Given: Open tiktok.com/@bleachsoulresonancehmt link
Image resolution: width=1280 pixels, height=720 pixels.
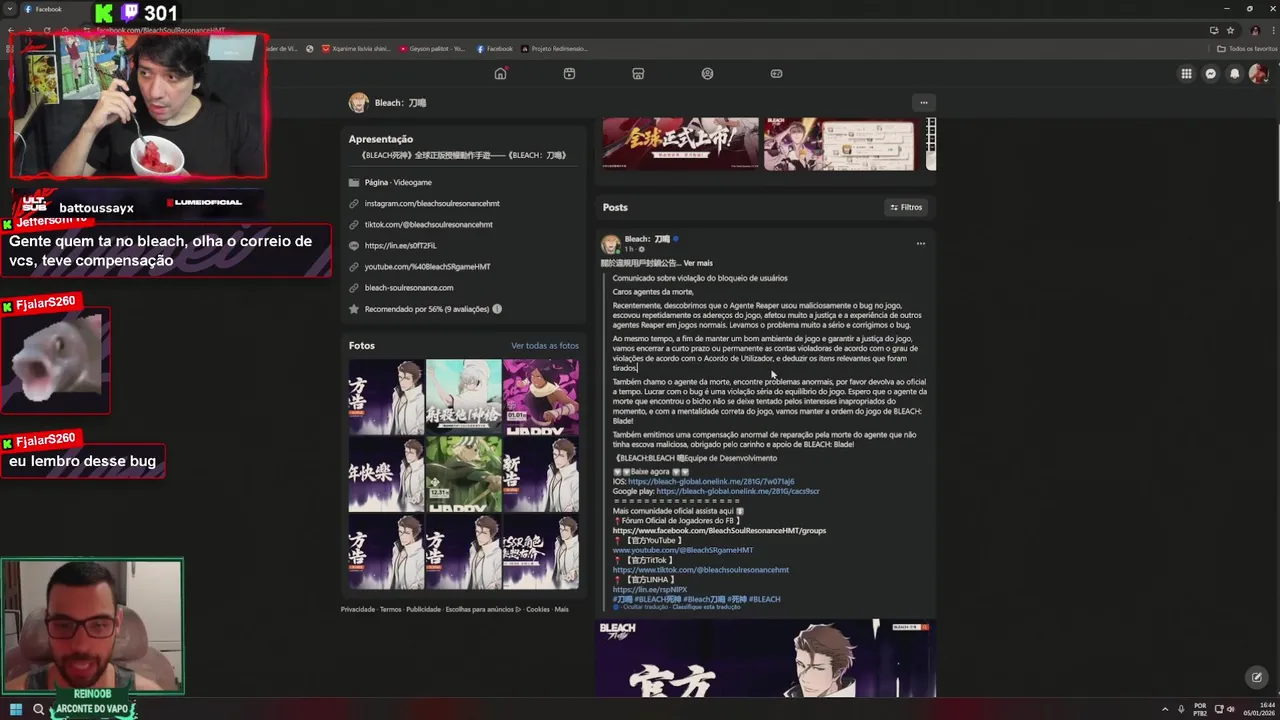Looking at the screenshot, I should pyautogui.click(x=428, y=224).
